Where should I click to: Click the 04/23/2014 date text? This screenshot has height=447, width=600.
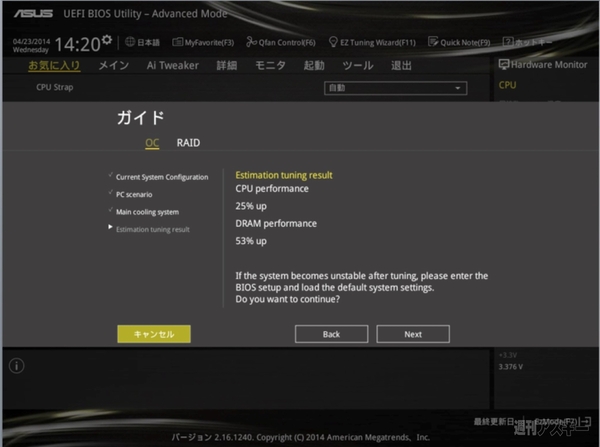(x=31, y=41)
